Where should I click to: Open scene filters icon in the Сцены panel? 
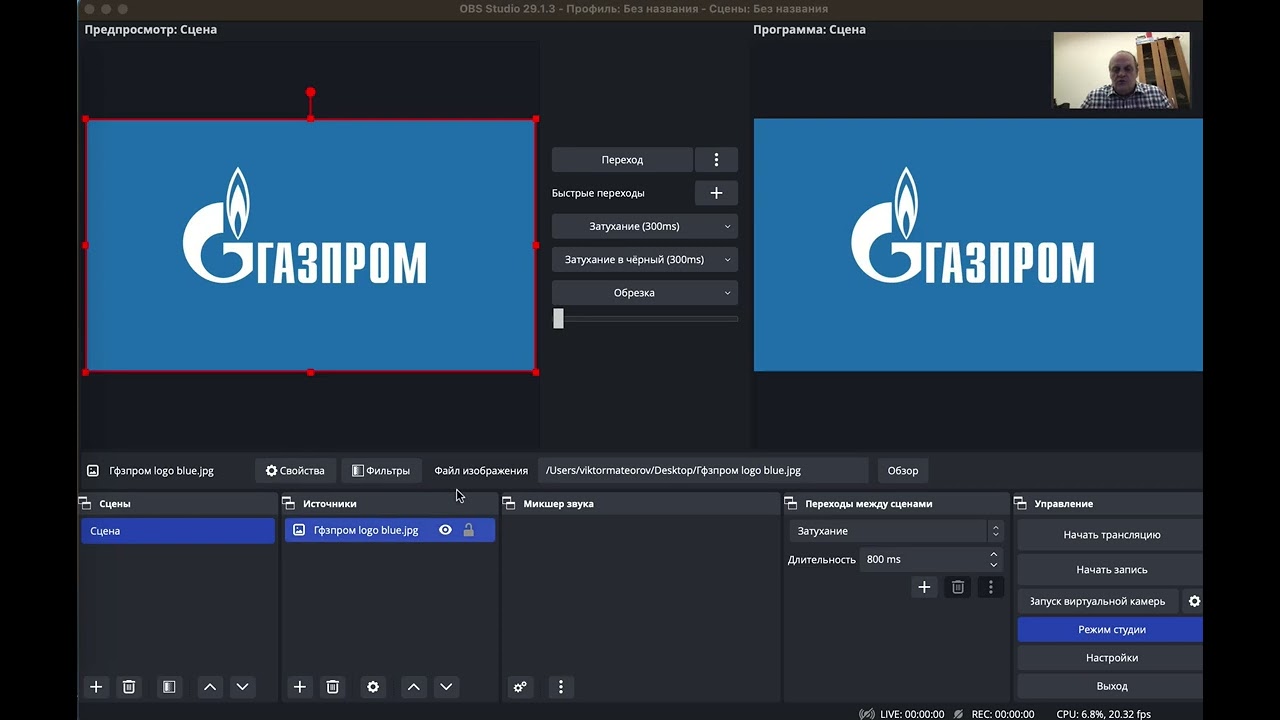coord(169,687)
